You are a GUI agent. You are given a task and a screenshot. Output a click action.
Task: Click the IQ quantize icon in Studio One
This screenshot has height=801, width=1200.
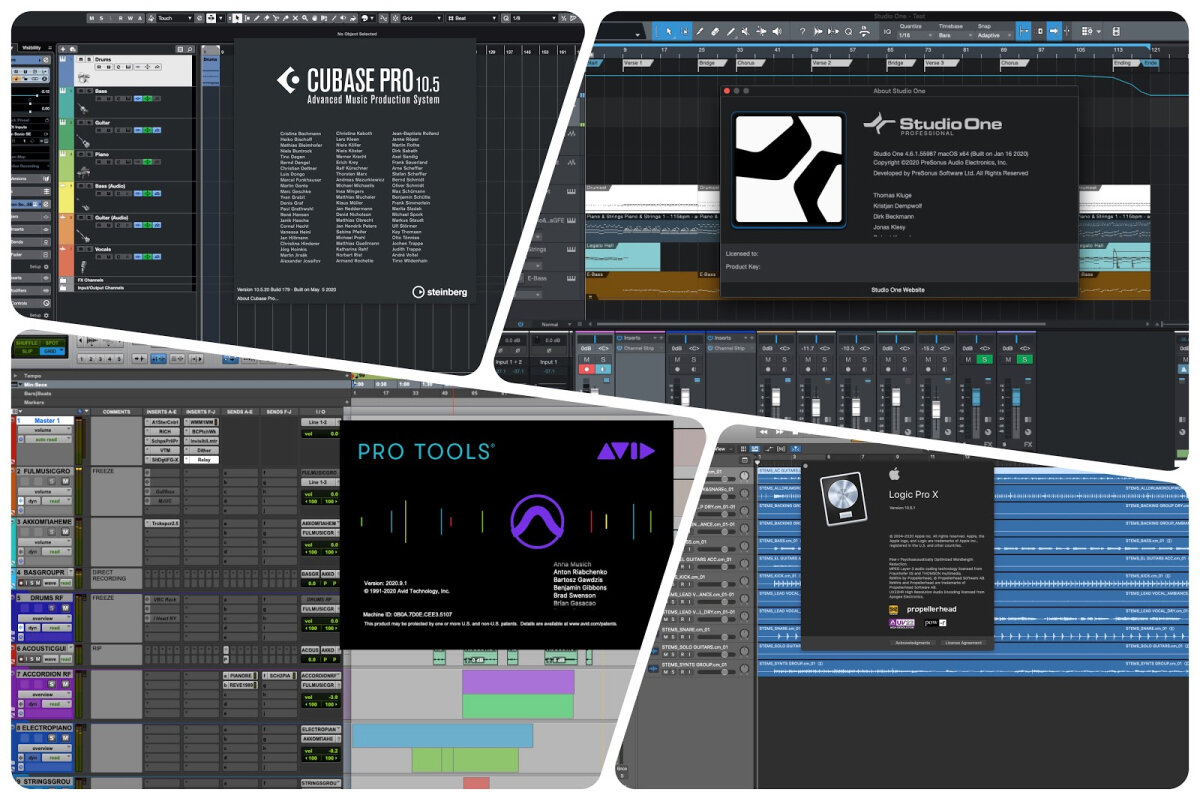pyautogui.click(x=887, y=32)
